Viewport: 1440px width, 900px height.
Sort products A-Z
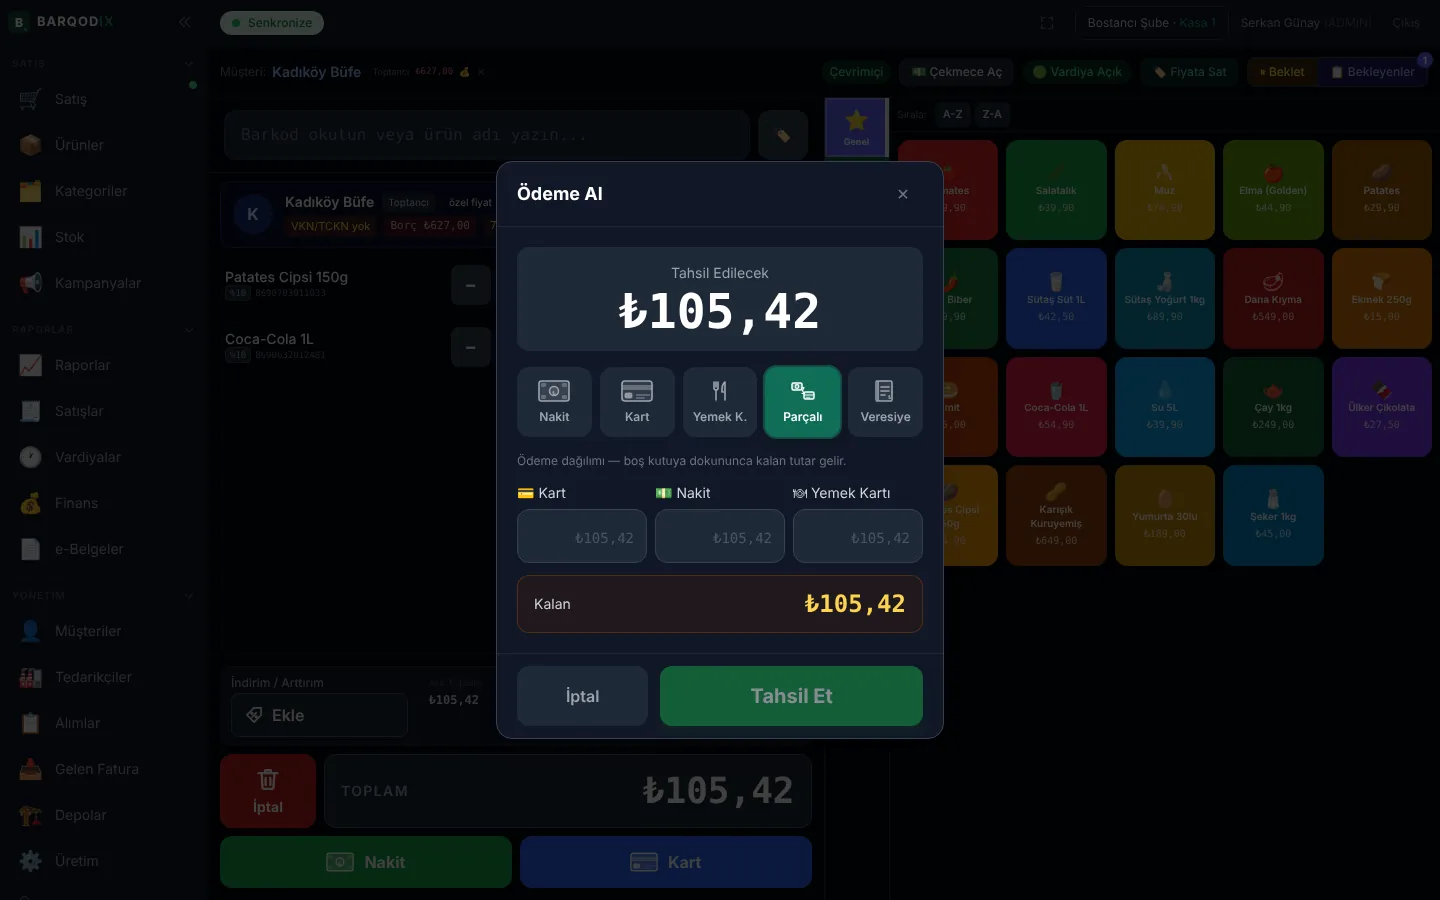tap(953, 115)
